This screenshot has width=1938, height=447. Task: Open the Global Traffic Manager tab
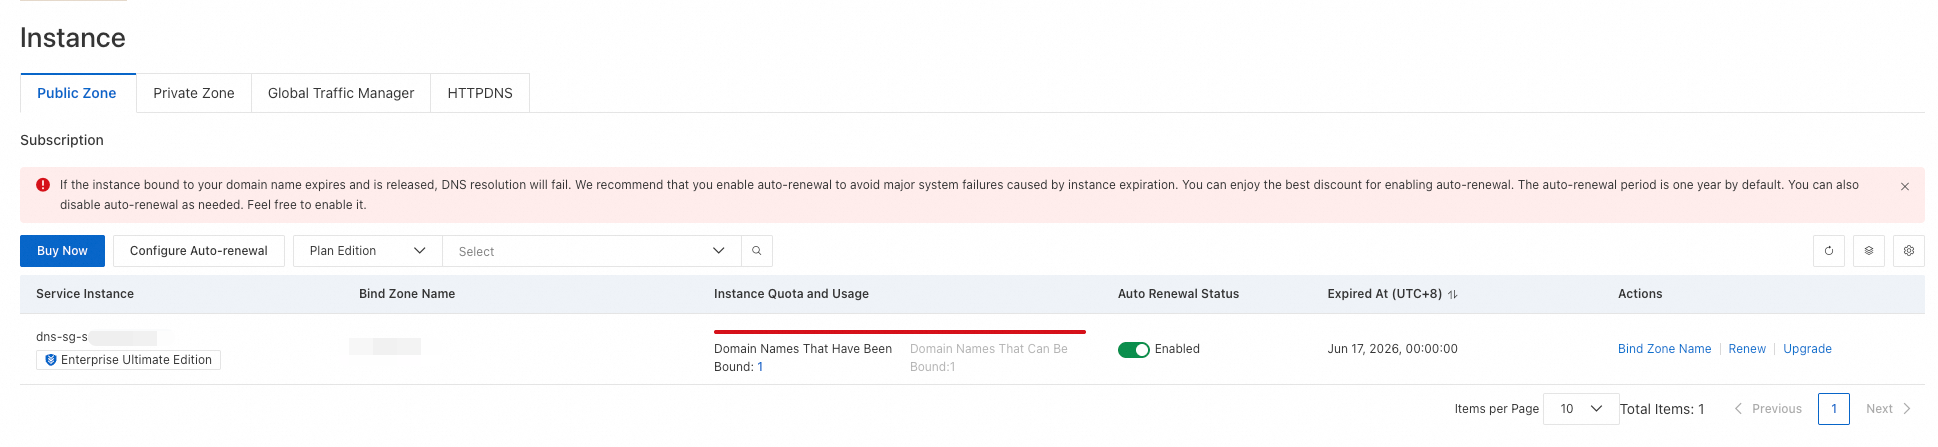pyautogui.click(x=341, y=93)
